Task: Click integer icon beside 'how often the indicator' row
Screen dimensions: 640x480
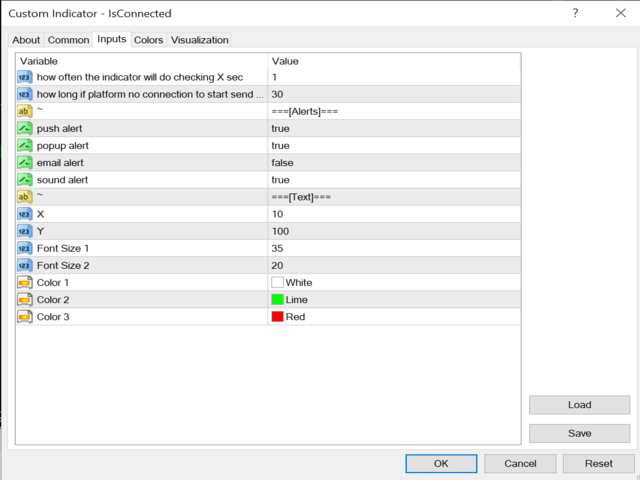Action: (24, 77)
